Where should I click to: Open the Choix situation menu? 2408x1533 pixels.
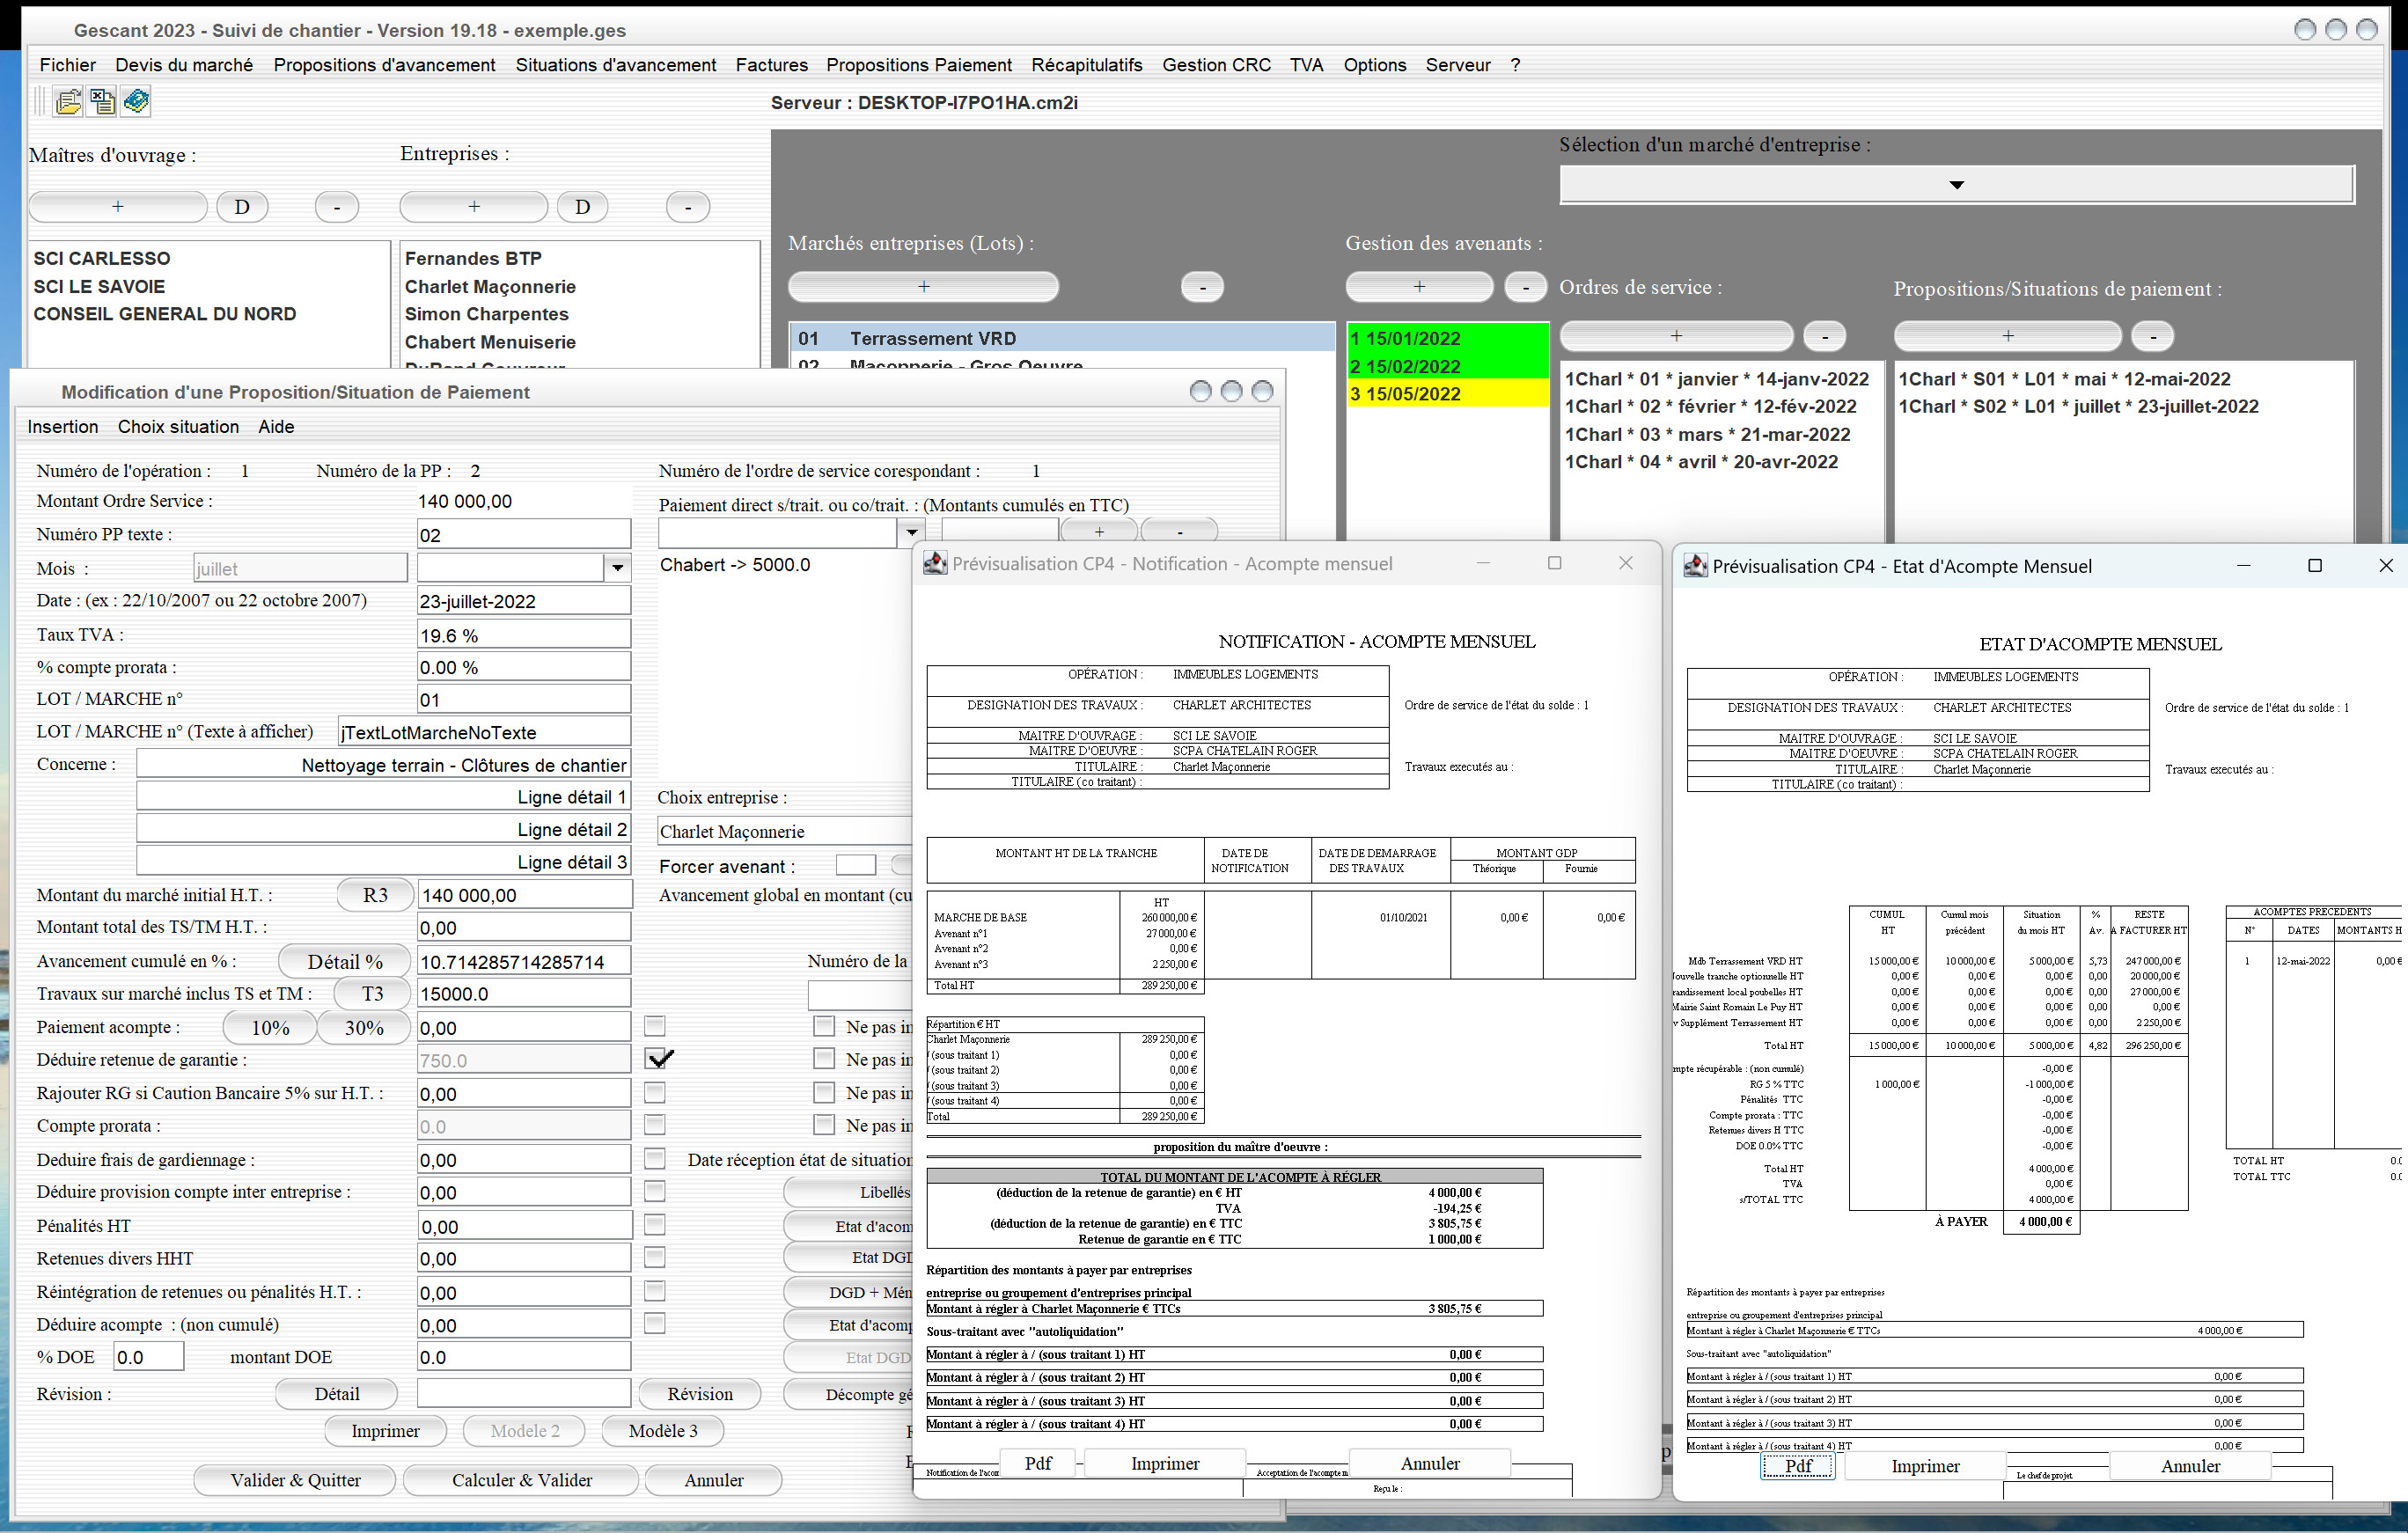click(178, 427)
